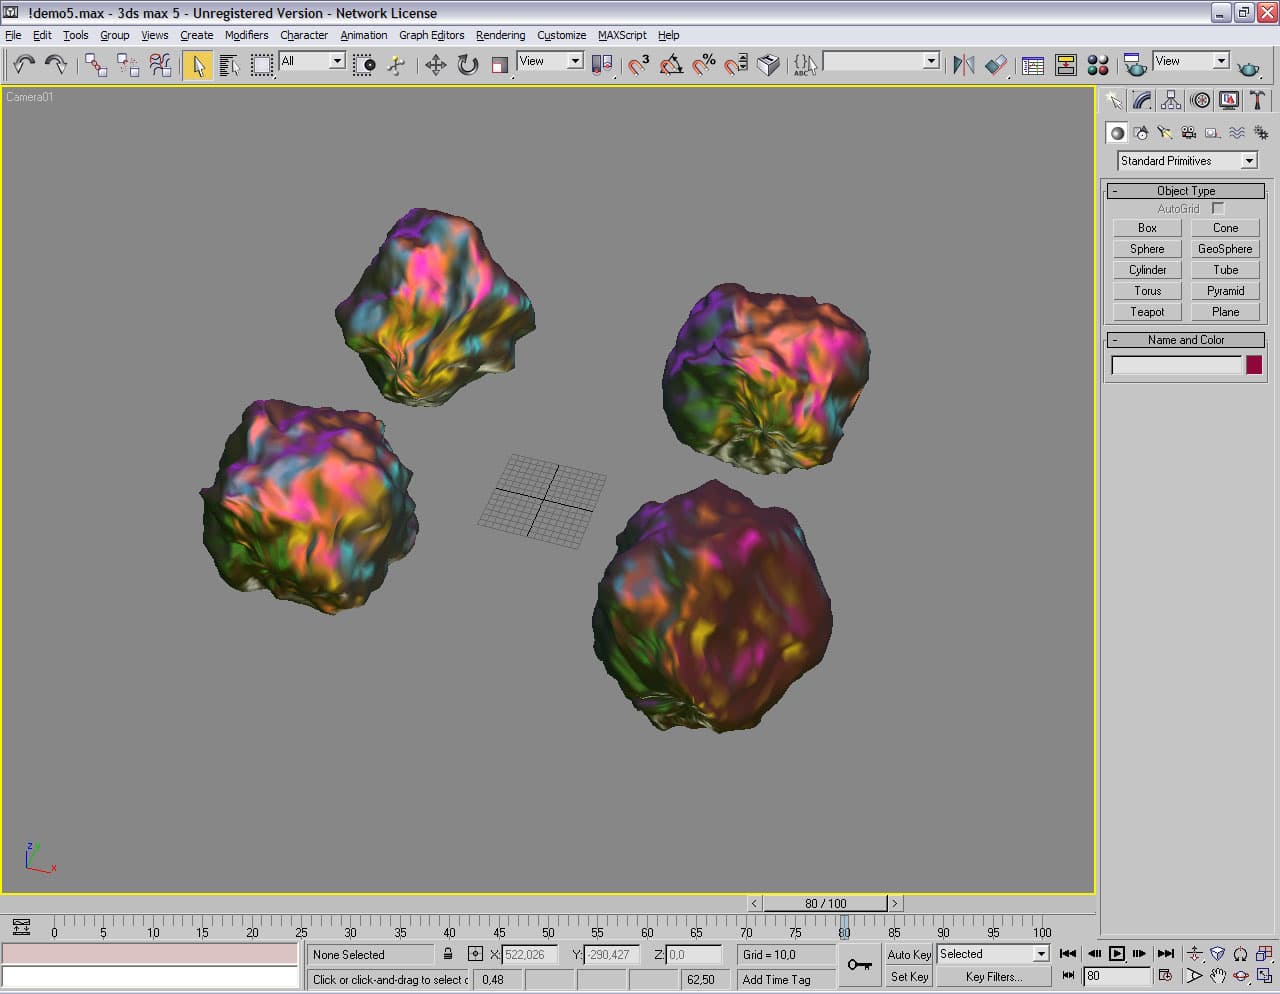Image resolution: width=1280 pixels, height=994 pixels.
Task: Open the Material Editor
Action: [1098, 65]
